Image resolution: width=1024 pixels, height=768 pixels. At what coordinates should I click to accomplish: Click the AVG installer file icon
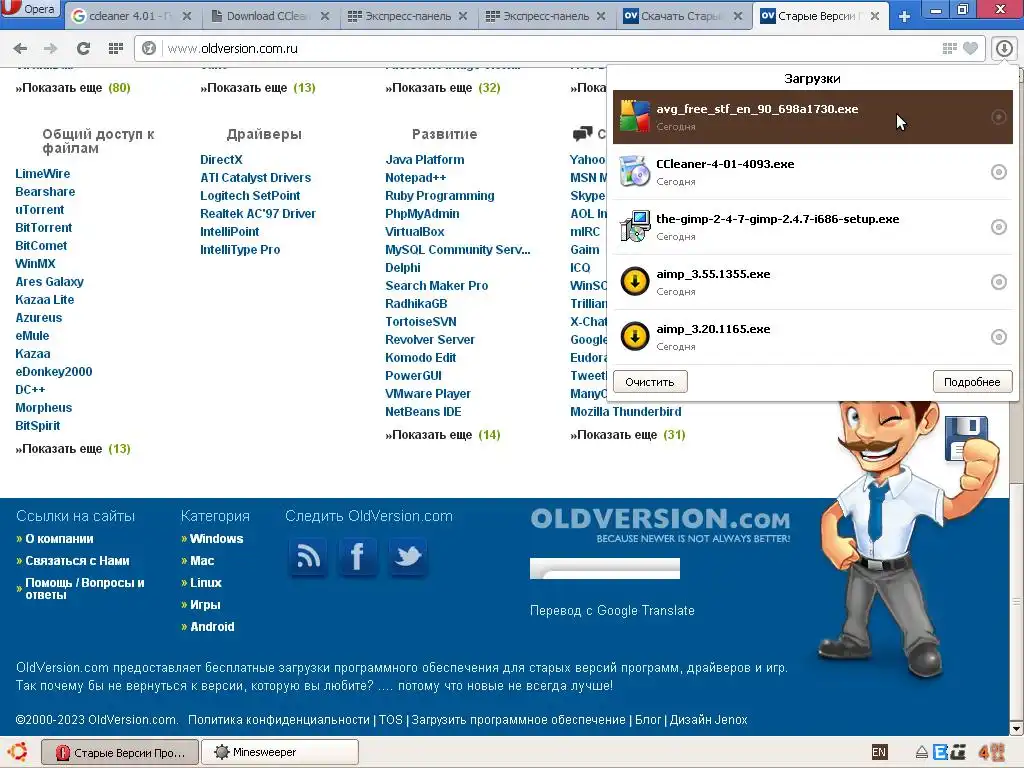point(635,117)
